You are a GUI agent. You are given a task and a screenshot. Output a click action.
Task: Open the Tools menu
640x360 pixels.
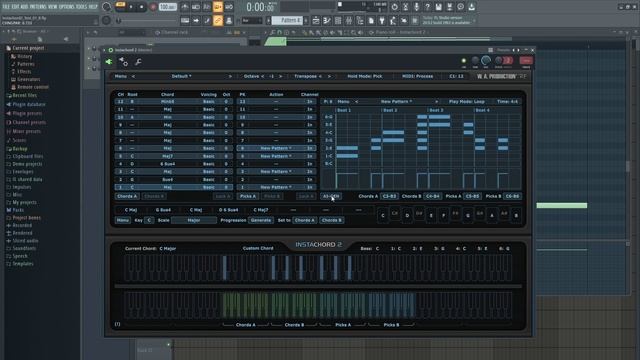(82, 7)
